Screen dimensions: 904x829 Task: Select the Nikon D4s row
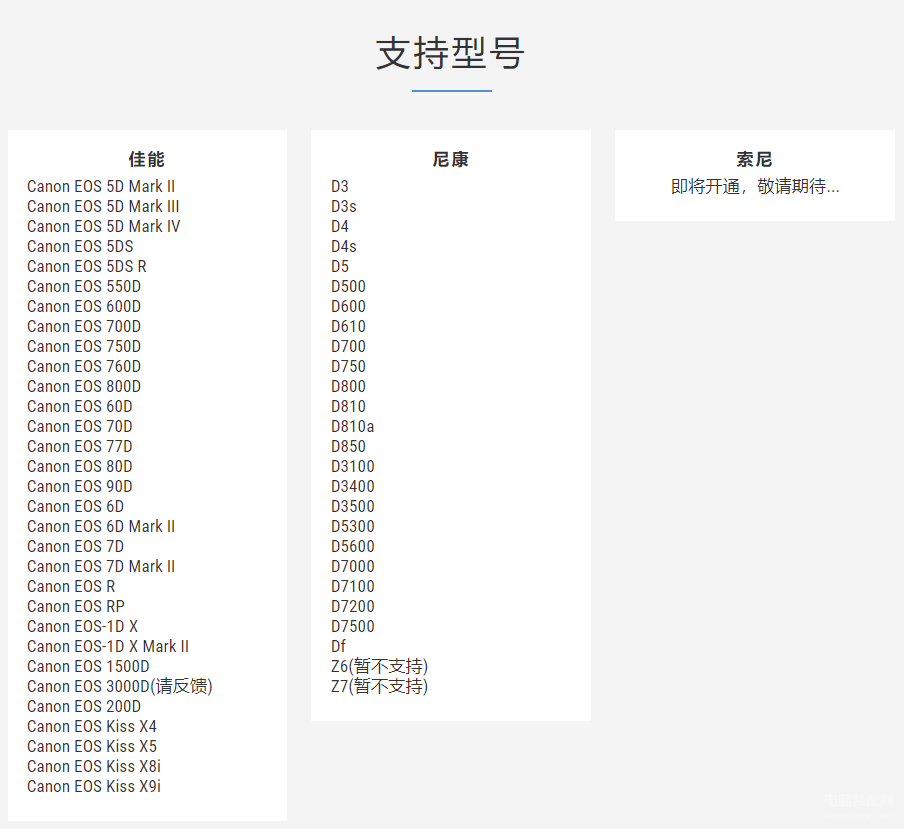344,246
